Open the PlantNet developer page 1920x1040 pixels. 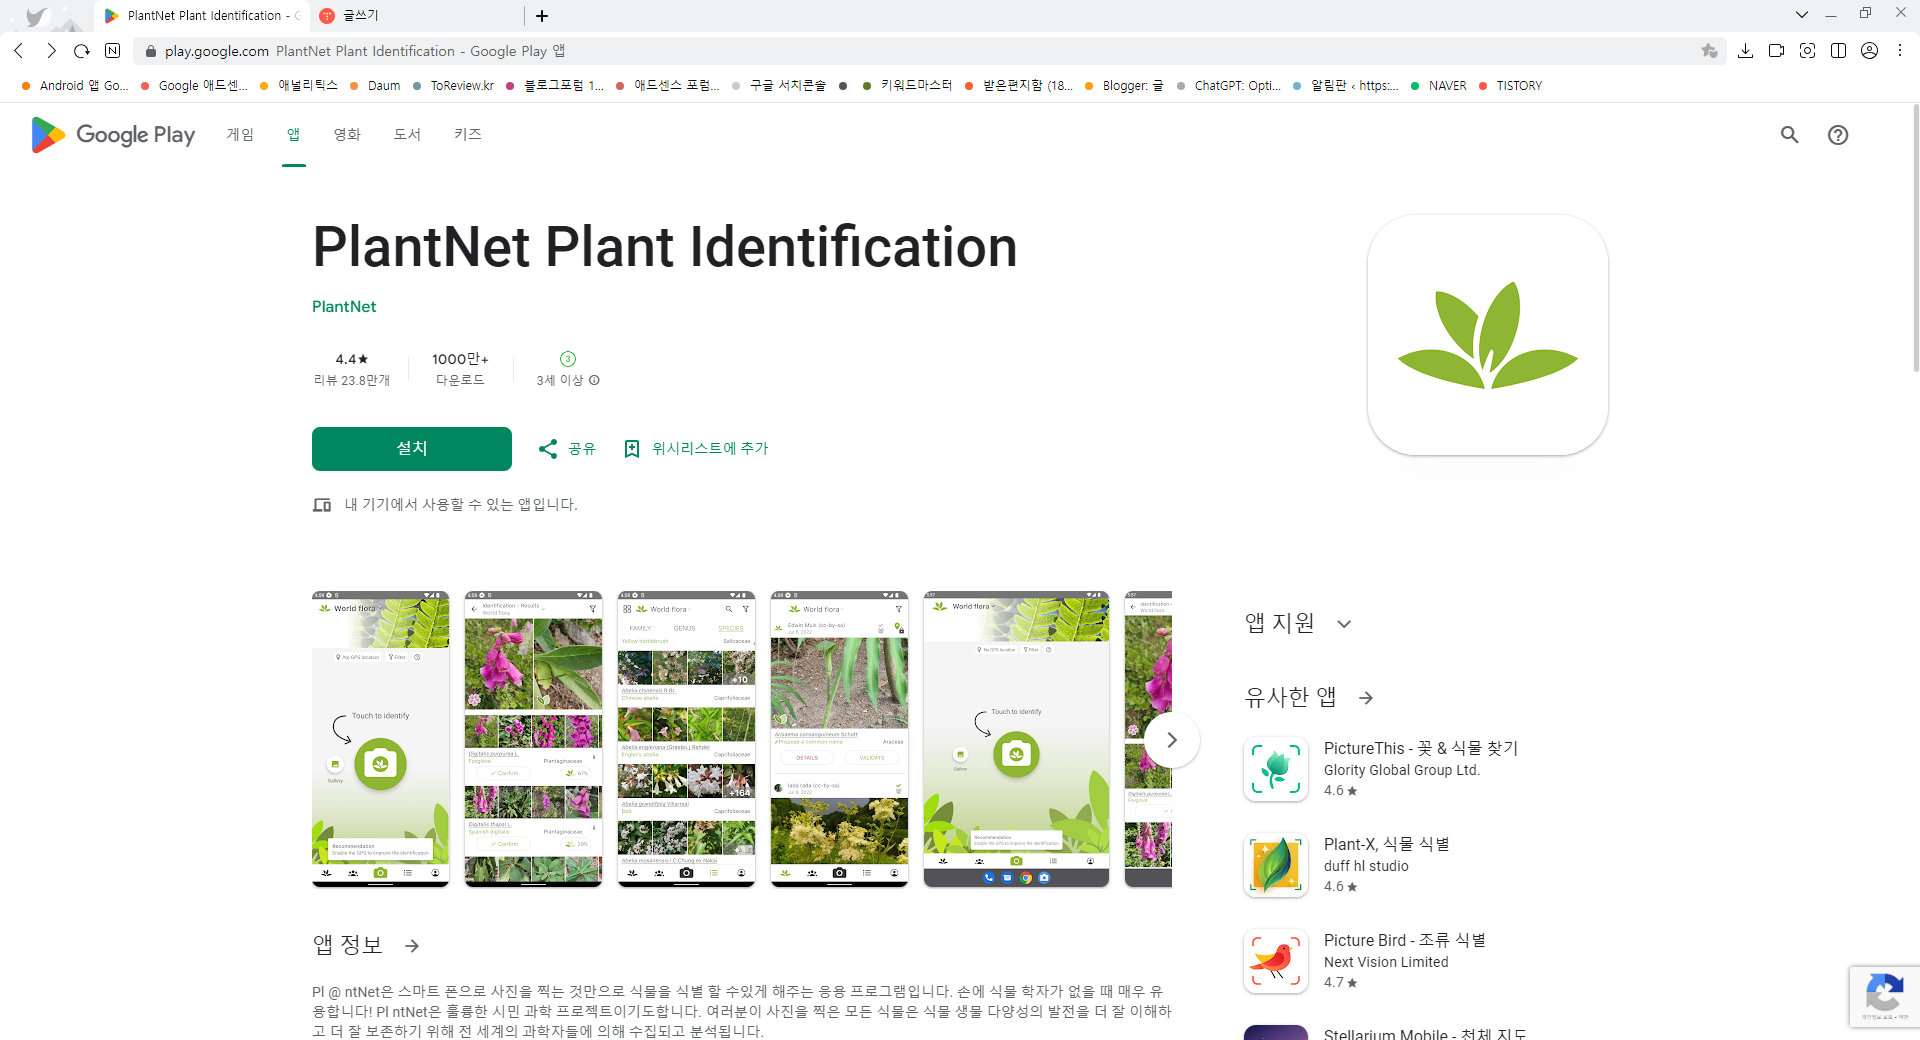[x=343, y=306]
